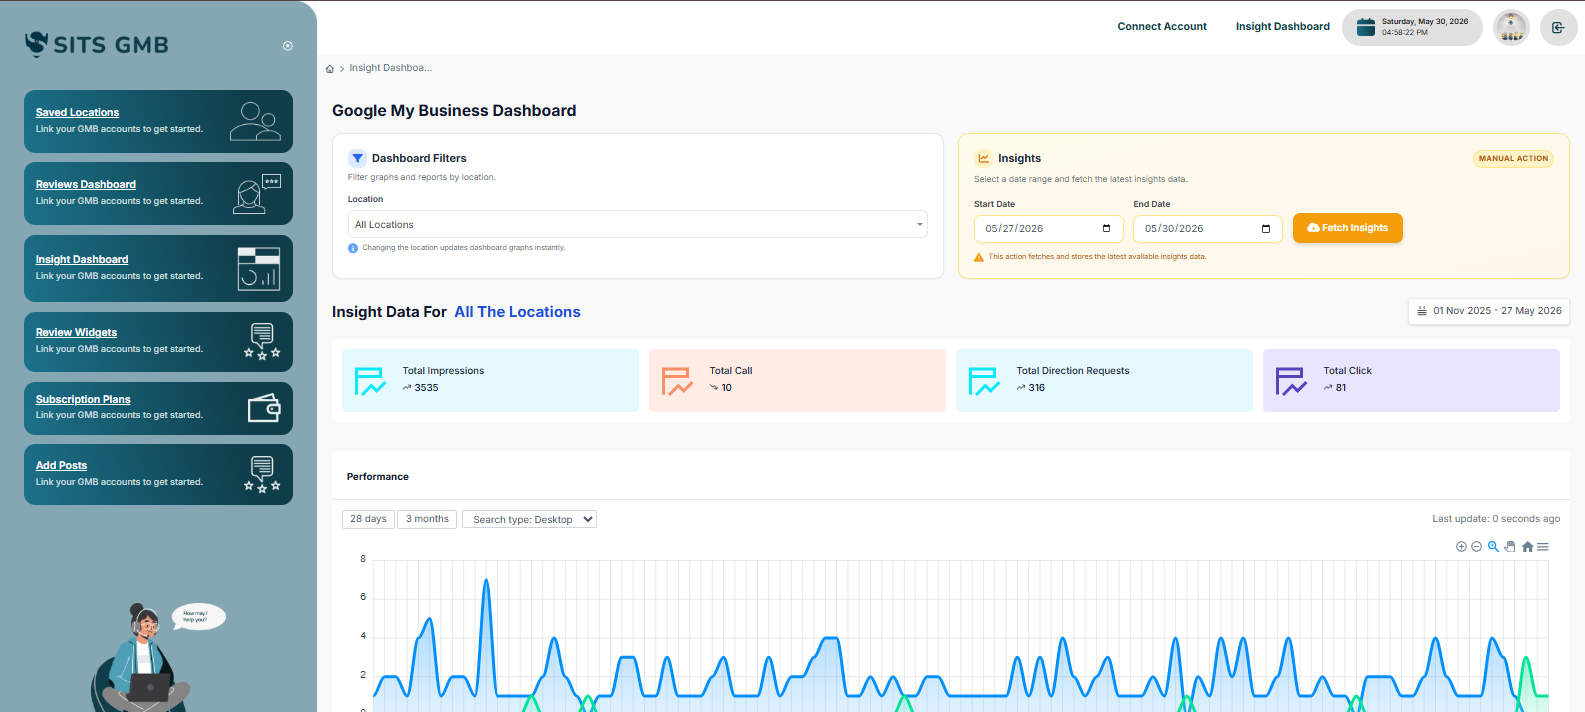
Task: Open the Insight Dashboard sidebar link
Action: click(x=82, y=259)
